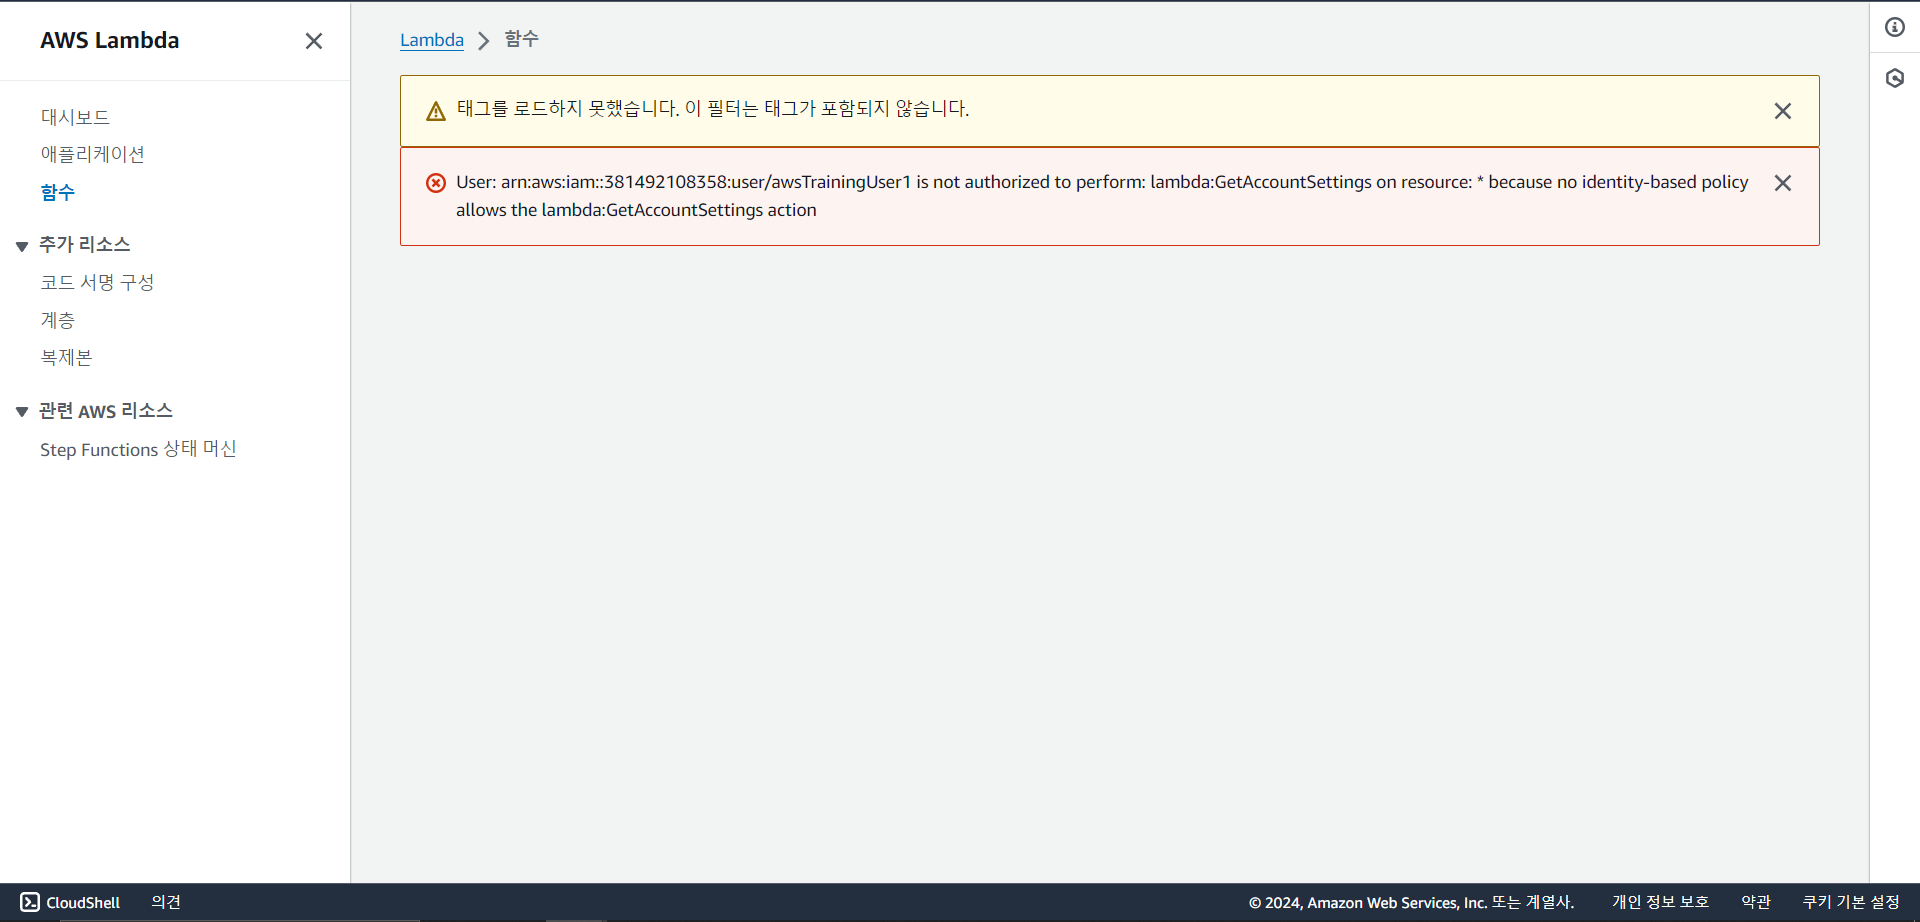Open 애플리케이션 in the sidebar
This screenshot has width=1920, height=922.
(92, 154)
